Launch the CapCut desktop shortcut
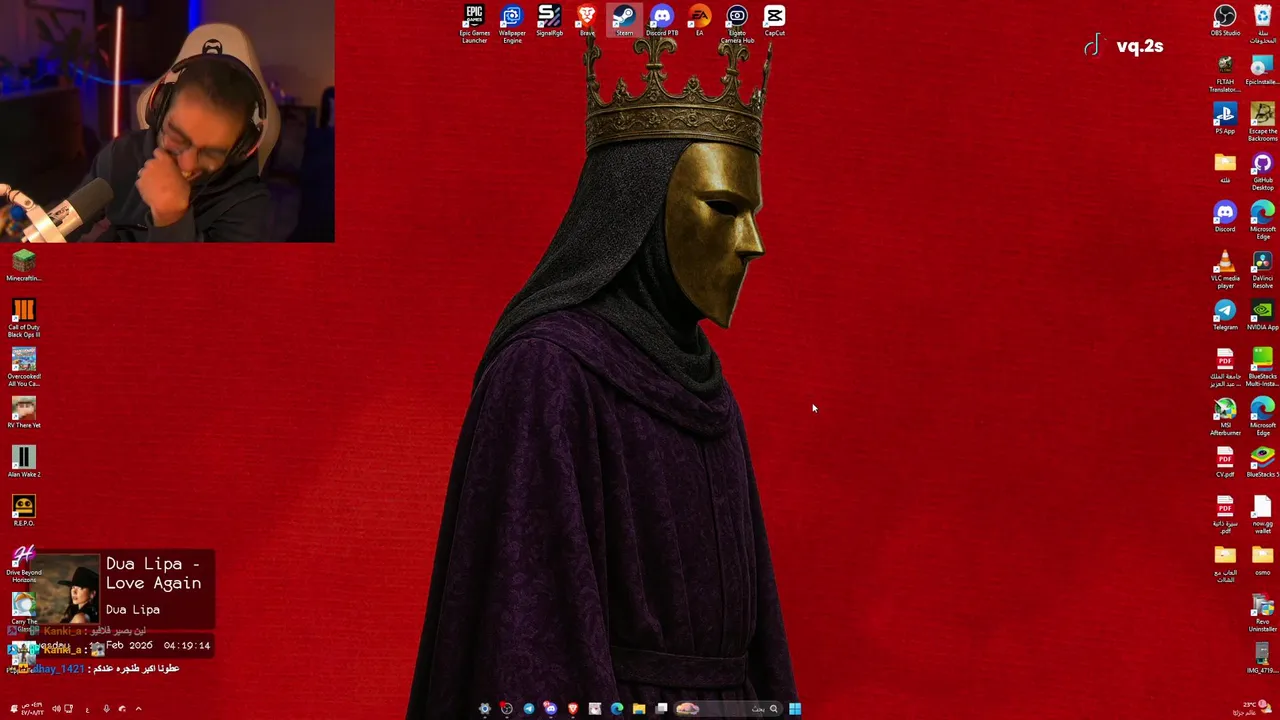The height and width of the screenshot is (720, 1280). 775,21
